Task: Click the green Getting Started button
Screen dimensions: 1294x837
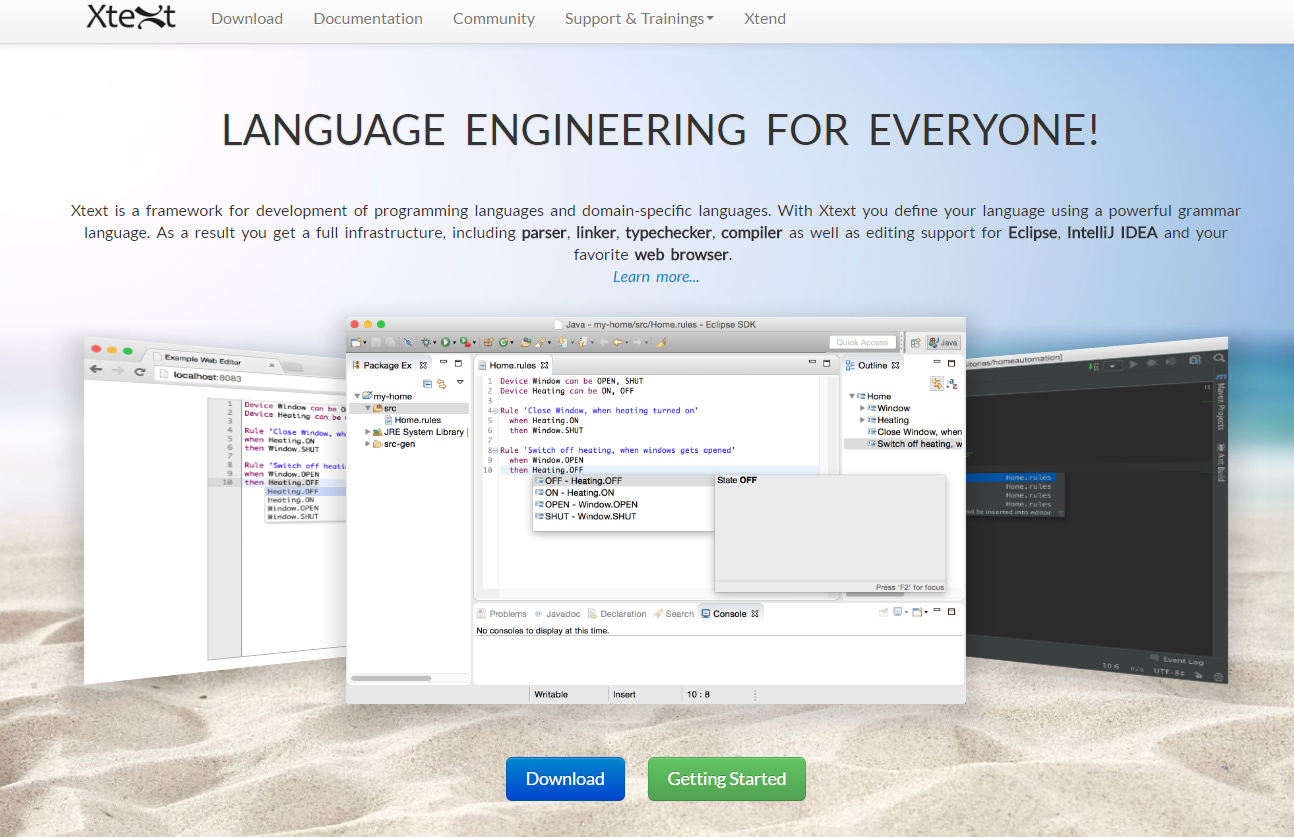Action: coord(727,779)
